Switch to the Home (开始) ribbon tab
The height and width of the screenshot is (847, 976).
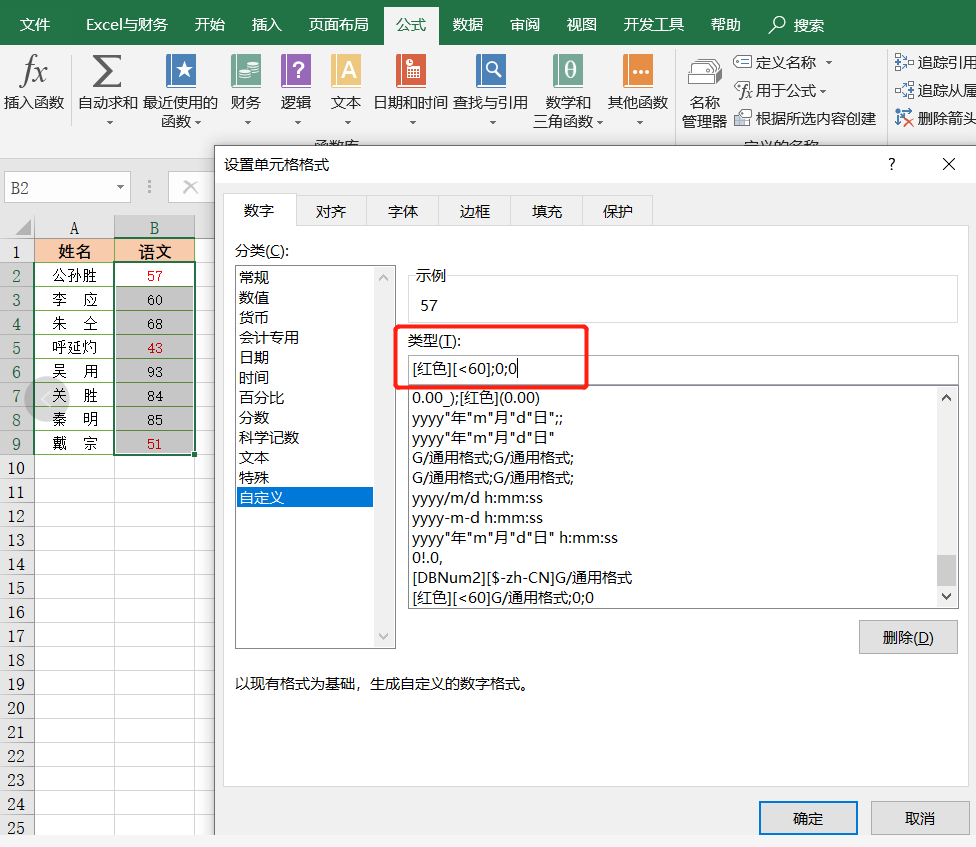[209, 25]
